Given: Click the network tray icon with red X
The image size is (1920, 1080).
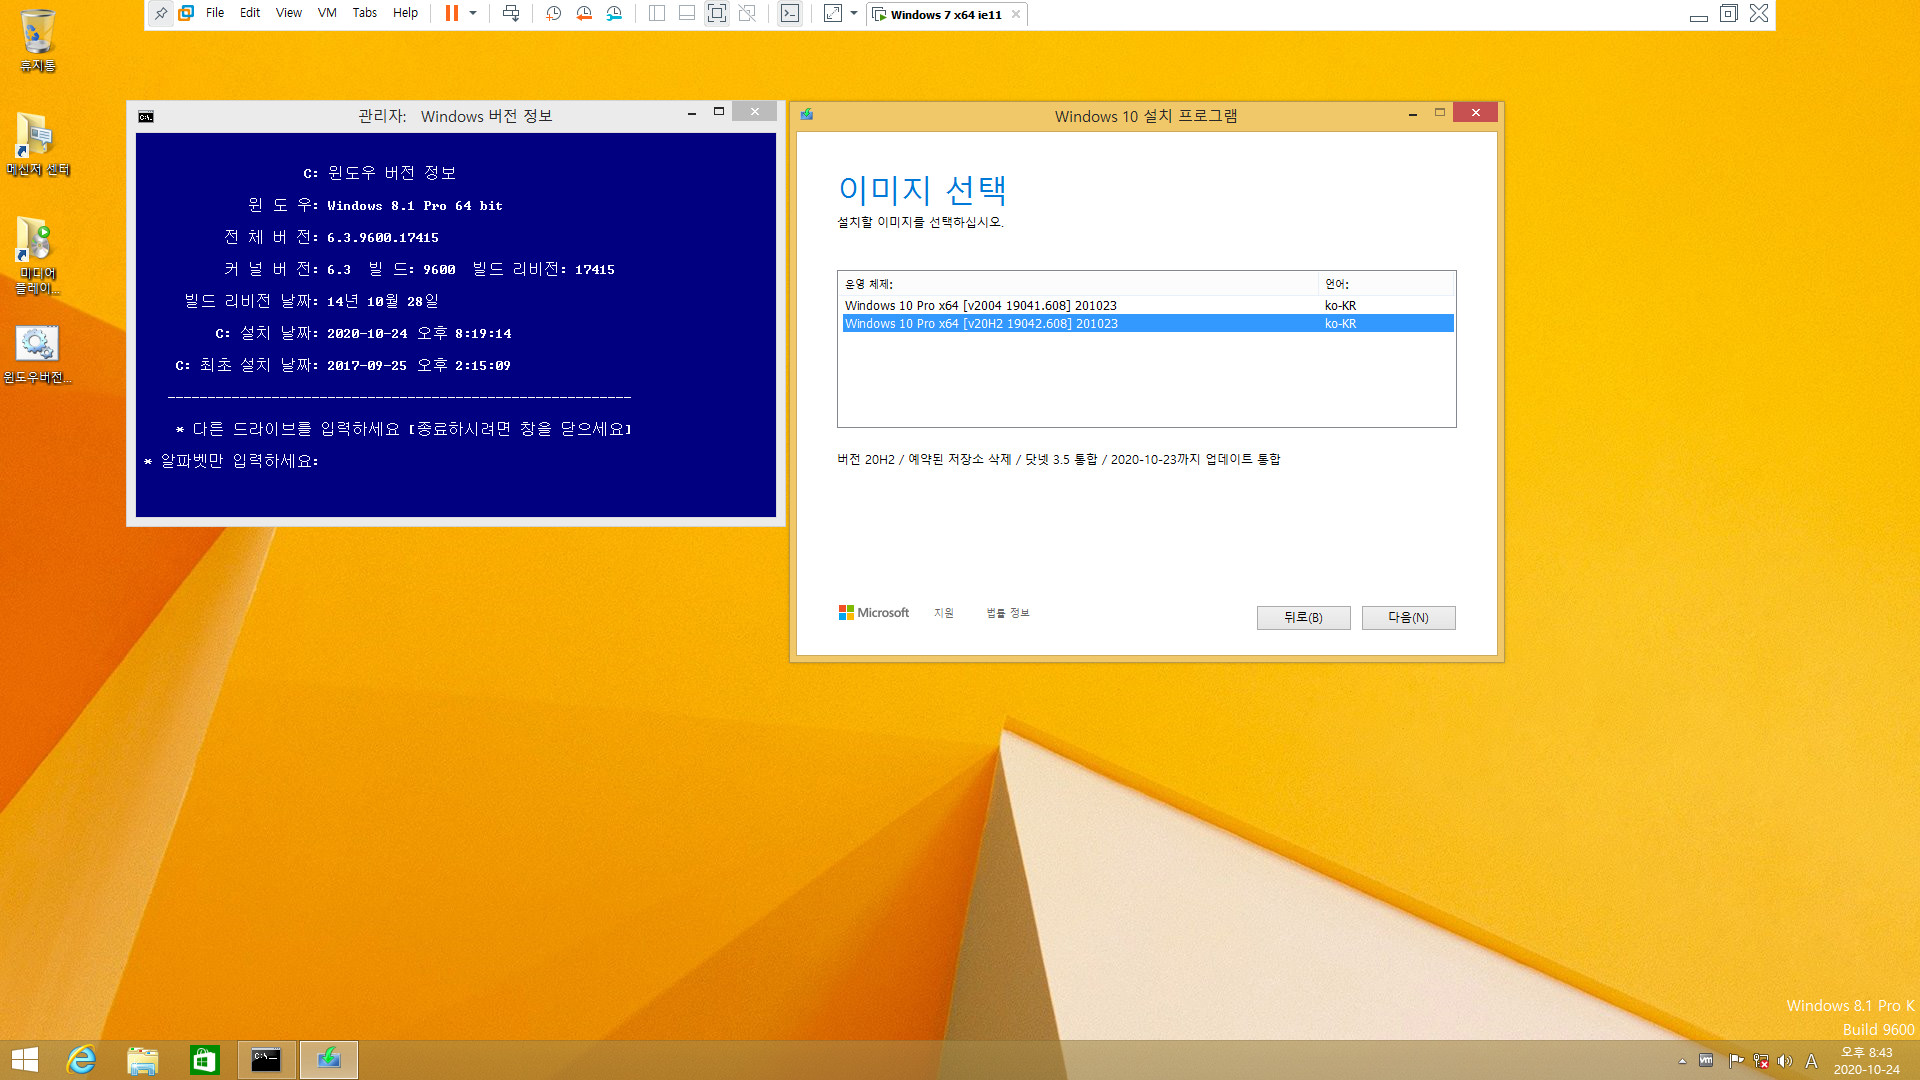Looking at the screenshot, I should pyautogui.click(x=1761, y=1061).
